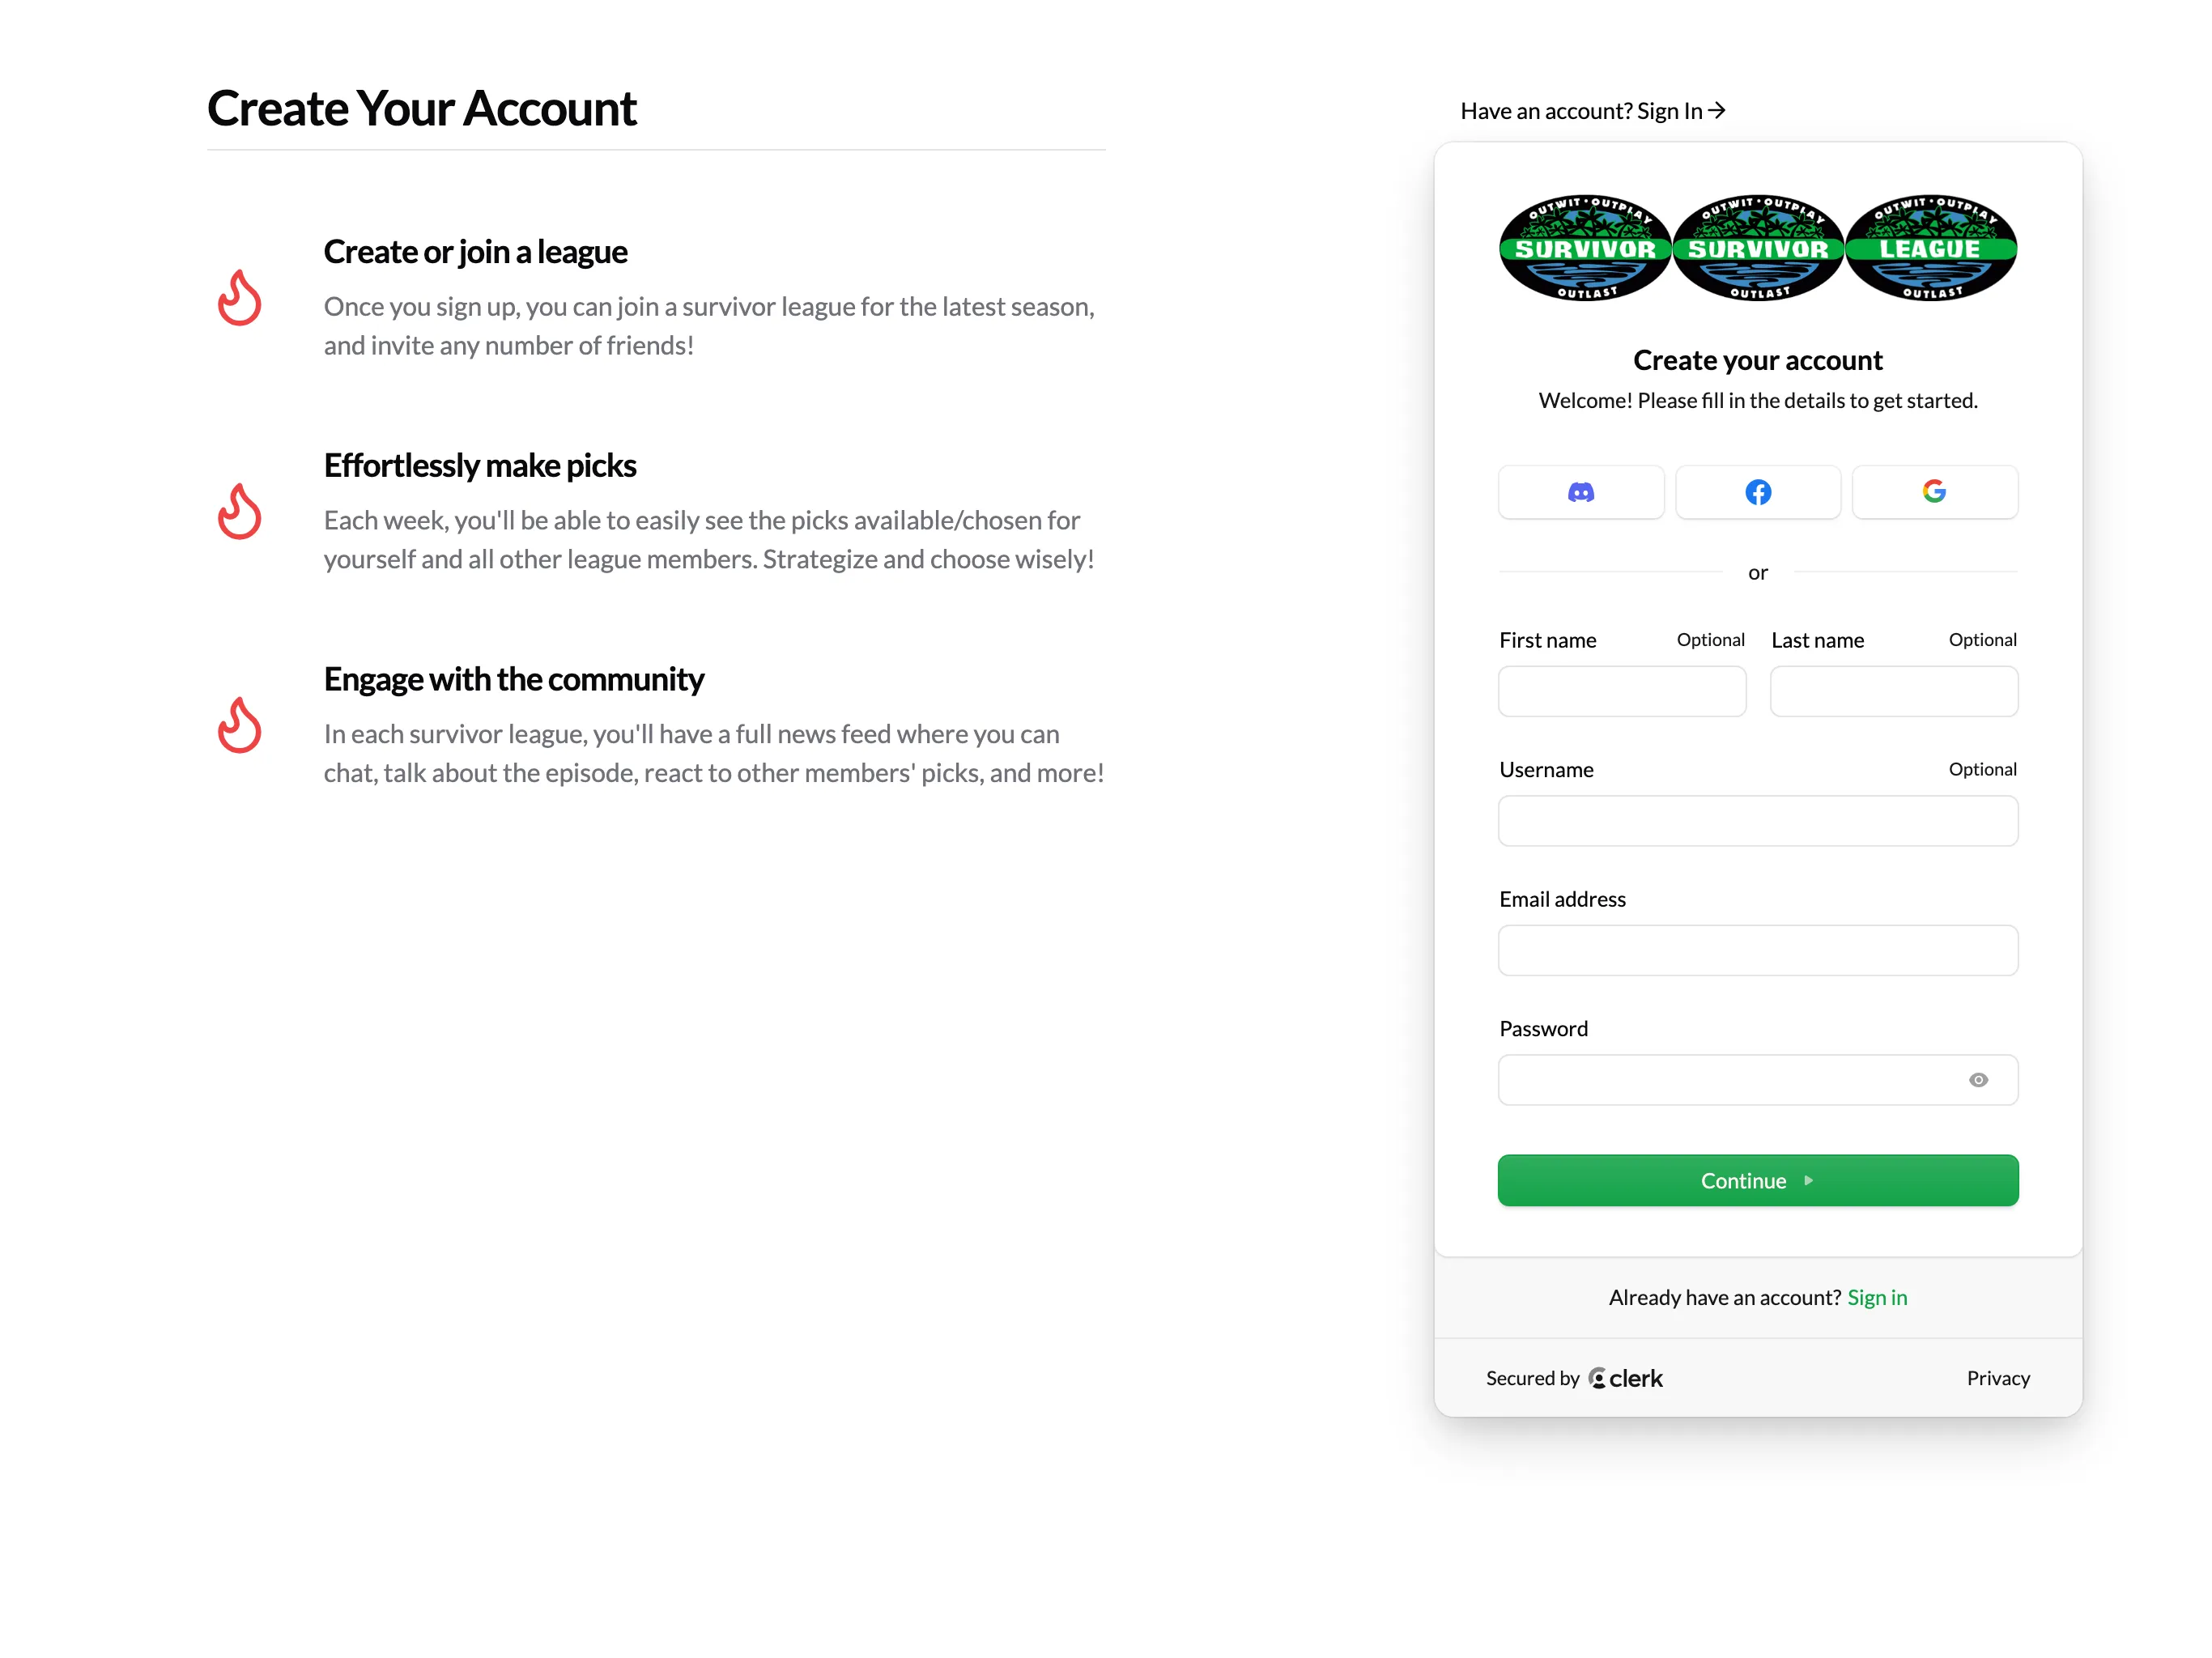Toggle password visibility eye icon

click(x=1979, y=1078)
